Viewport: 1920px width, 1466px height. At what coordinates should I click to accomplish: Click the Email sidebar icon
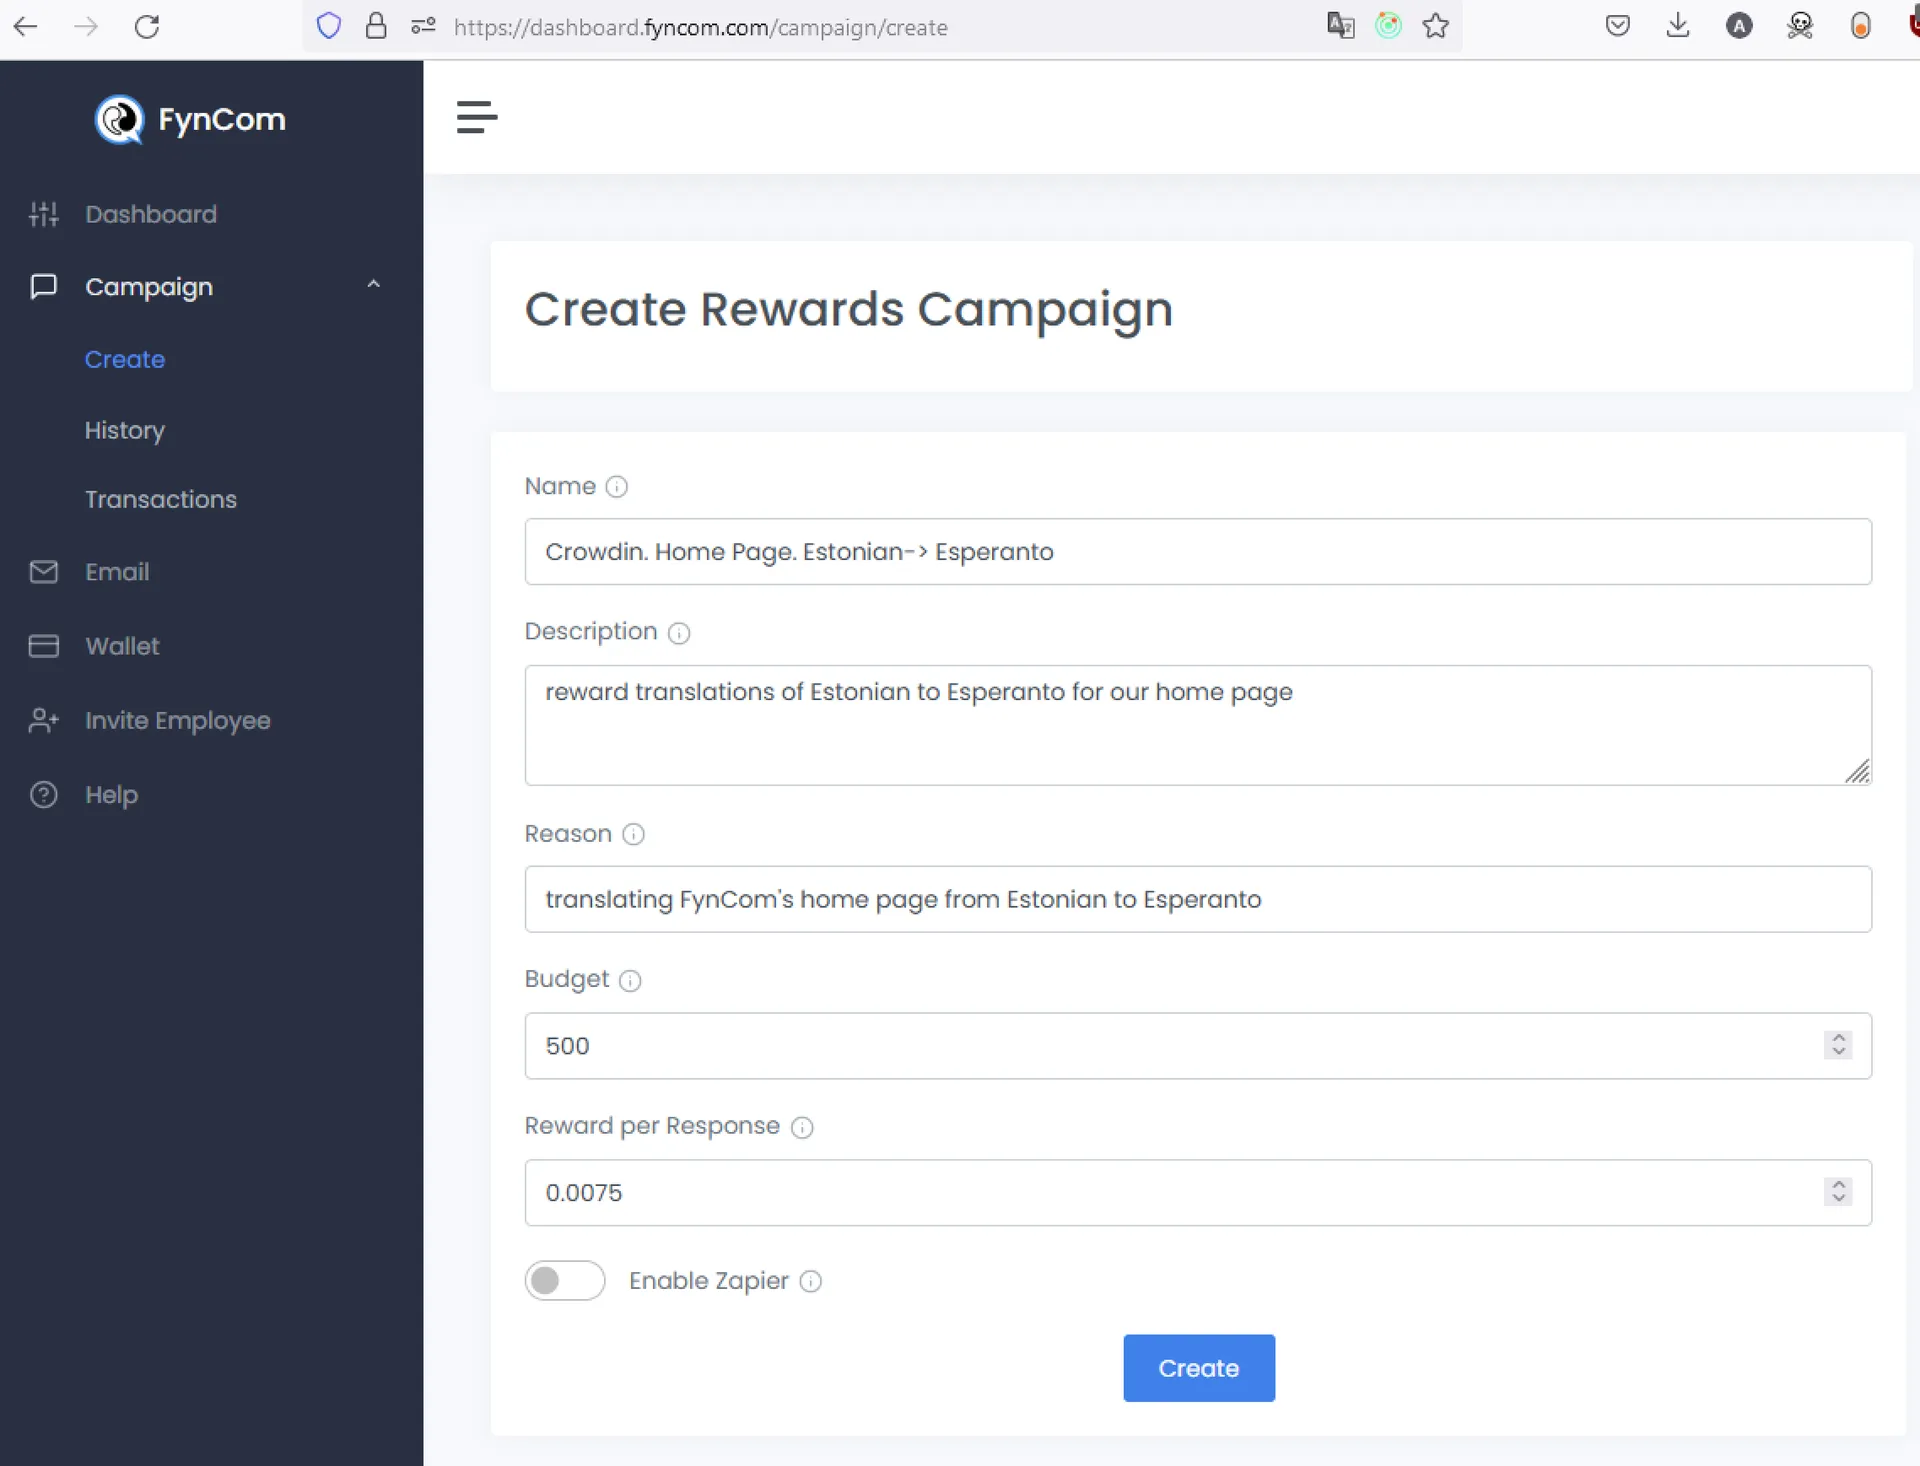43,573
